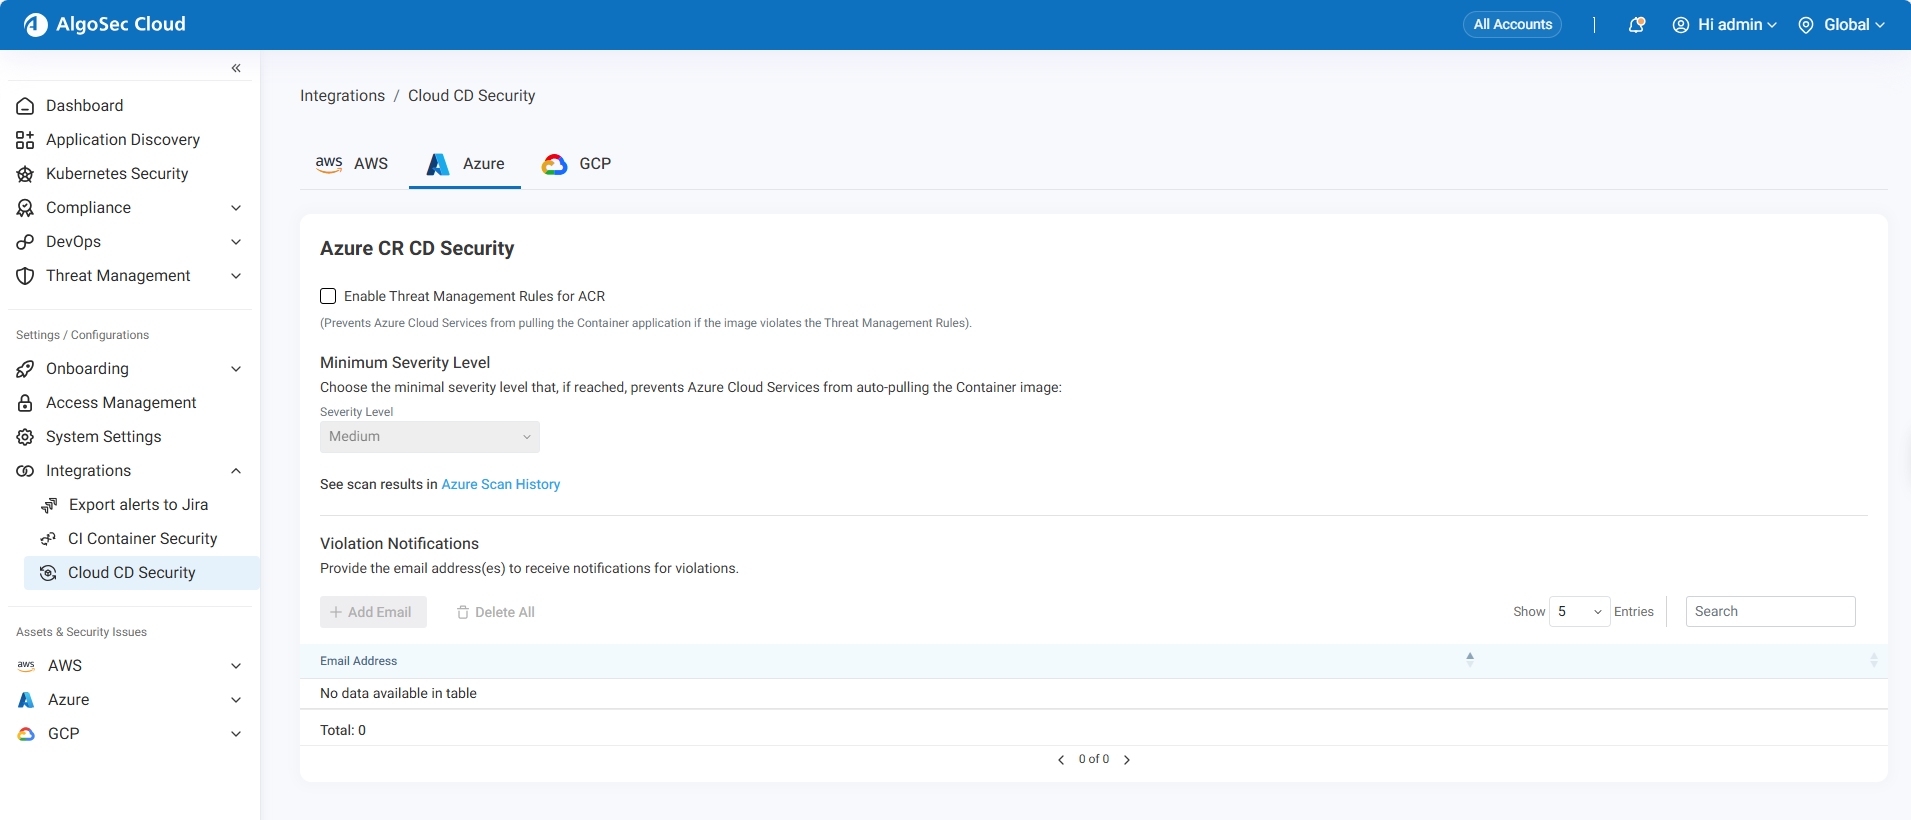This screenshot has width=1911, height=820.
Task: Open Dashboard from the home icon
Action: [x=25, y=106]
